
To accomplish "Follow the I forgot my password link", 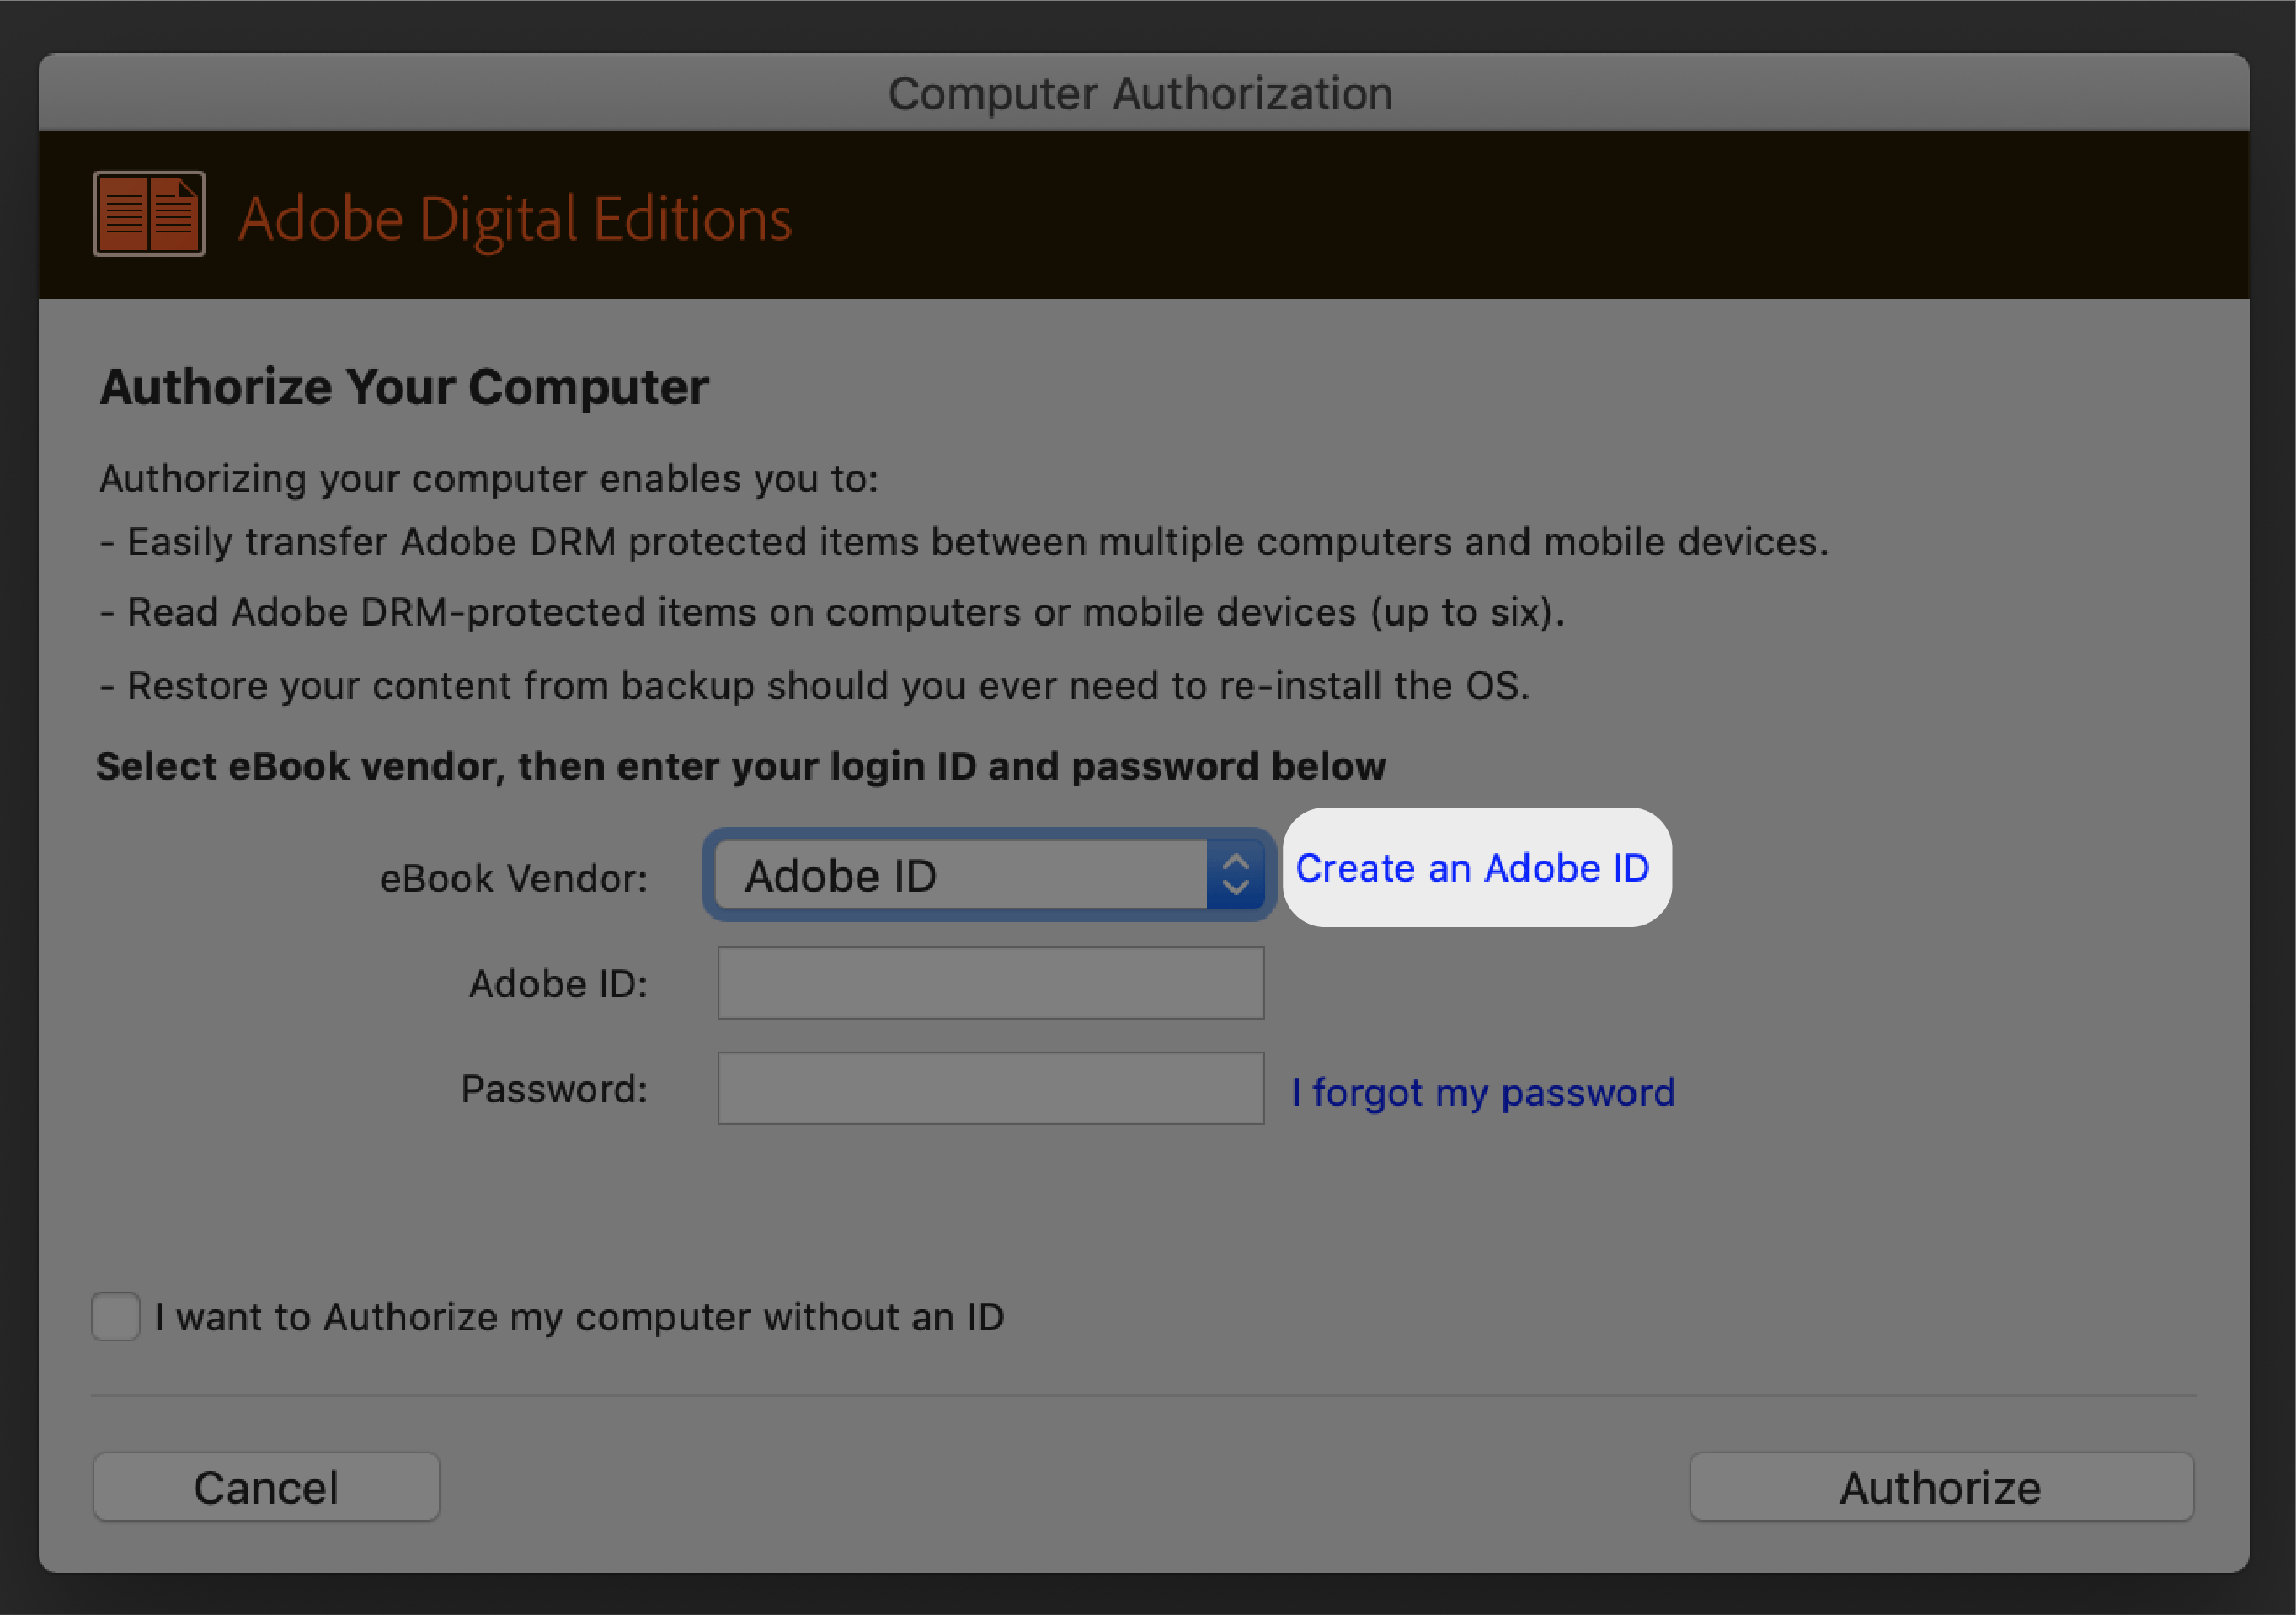I will click(1482, 1092).
